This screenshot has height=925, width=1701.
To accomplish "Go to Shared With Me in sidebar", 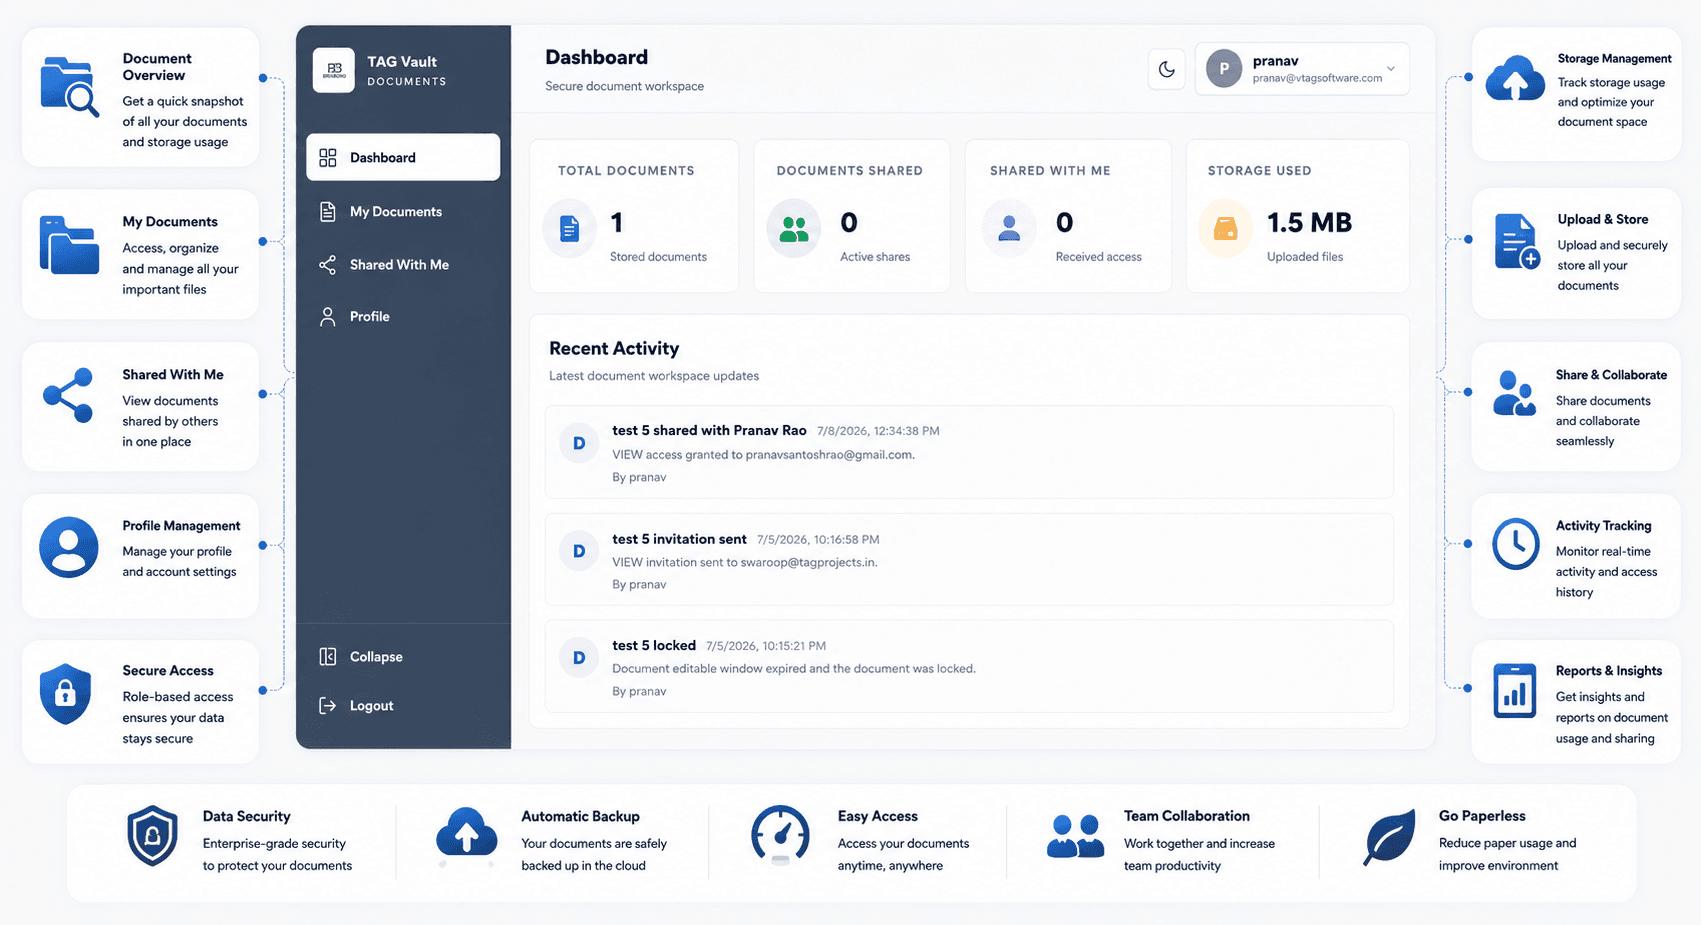I will coord(403,264).
